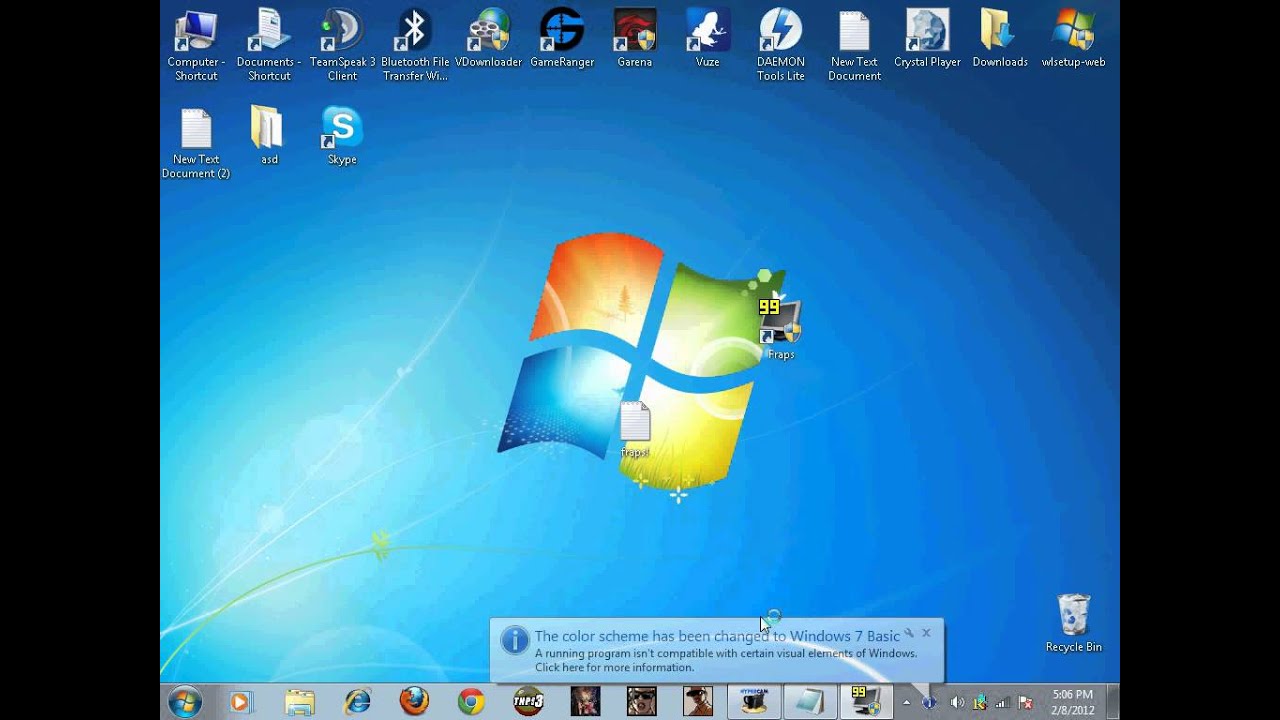Open the Documents - Shortcut icon
Screen dimensions: 1280x720
click(269, 44)
